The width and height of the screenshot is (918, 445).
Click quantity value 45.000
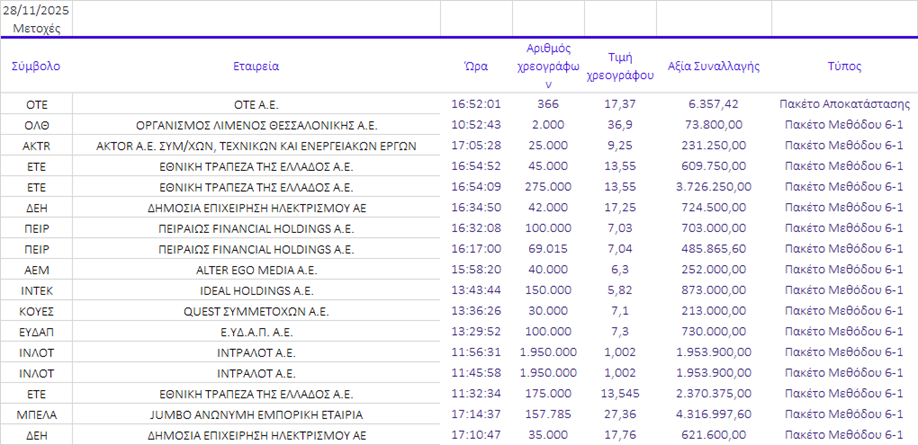click(x=548, y=166)
